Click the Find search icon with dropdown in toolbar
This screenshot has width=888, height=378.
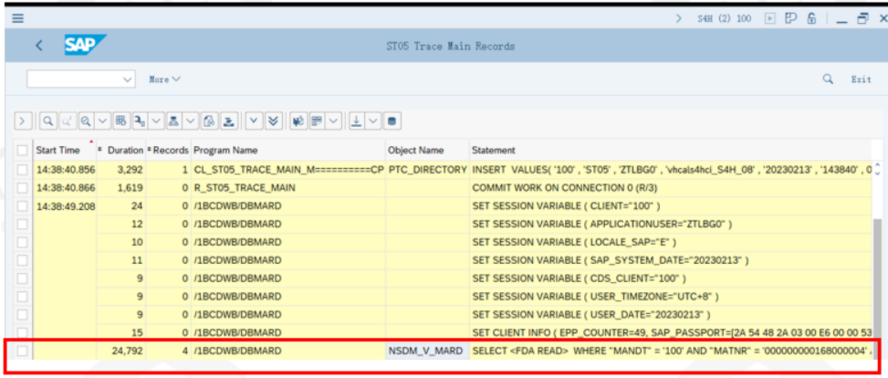87,121
